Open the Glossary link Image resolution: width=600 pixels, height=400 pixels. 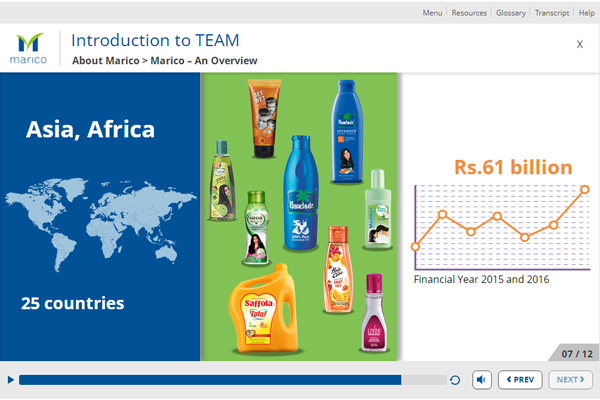click(x=513, y=13)
